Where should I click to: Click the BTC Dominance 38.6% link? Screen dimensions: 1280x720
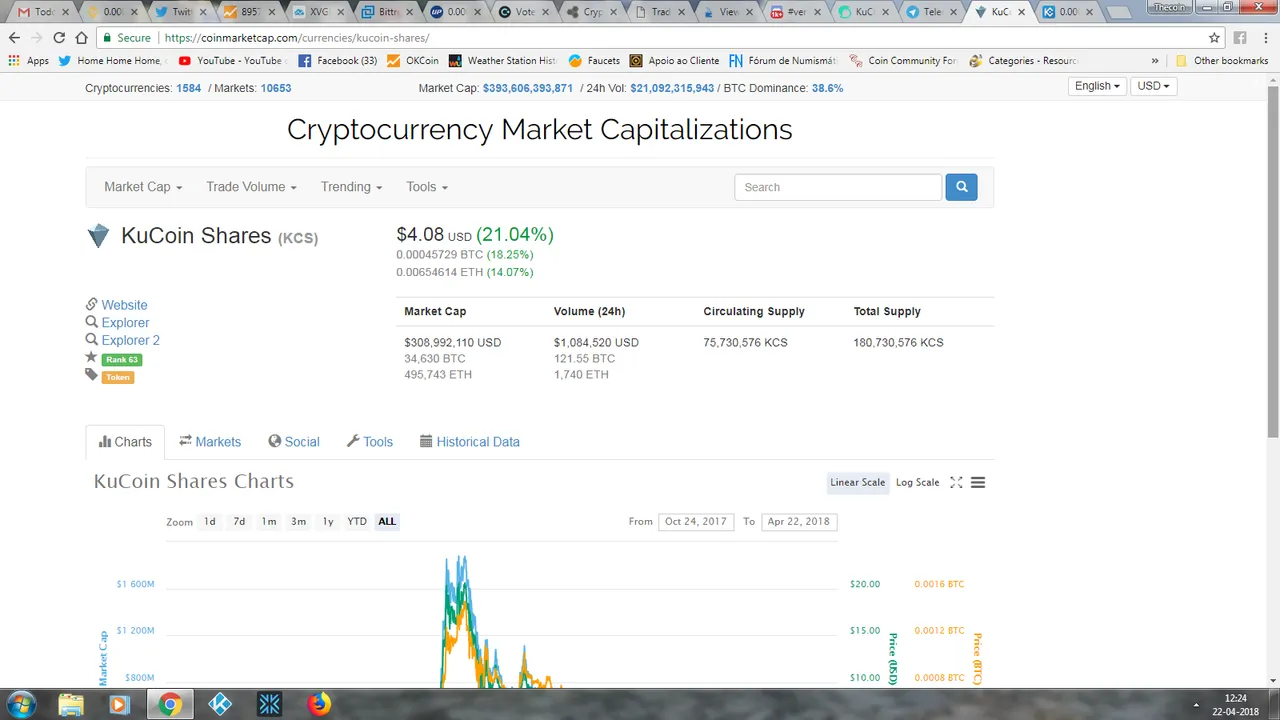point(827,88)
